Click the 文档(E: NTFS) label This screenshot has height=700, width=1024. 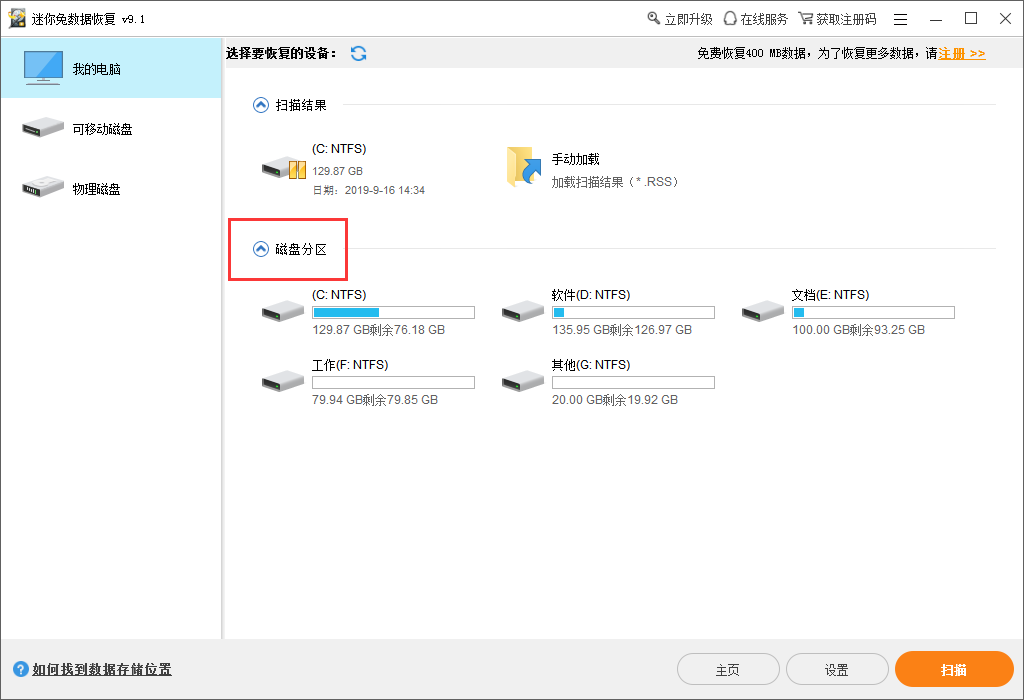pyautogui.click(x=831, y=295)
